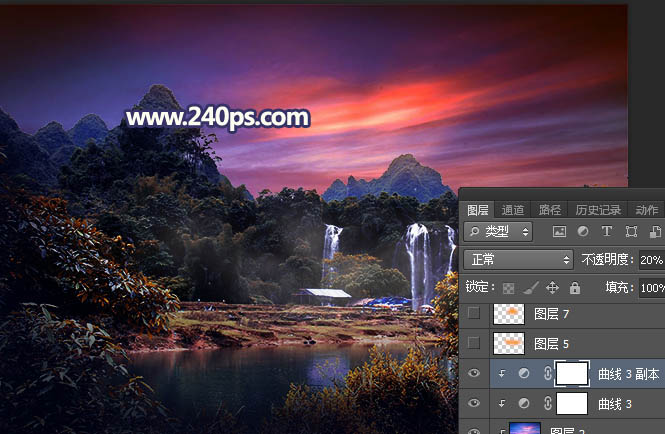Select the 图层 5 layer name
This screenshot has width=665, height=434.
tap(551, 344)
